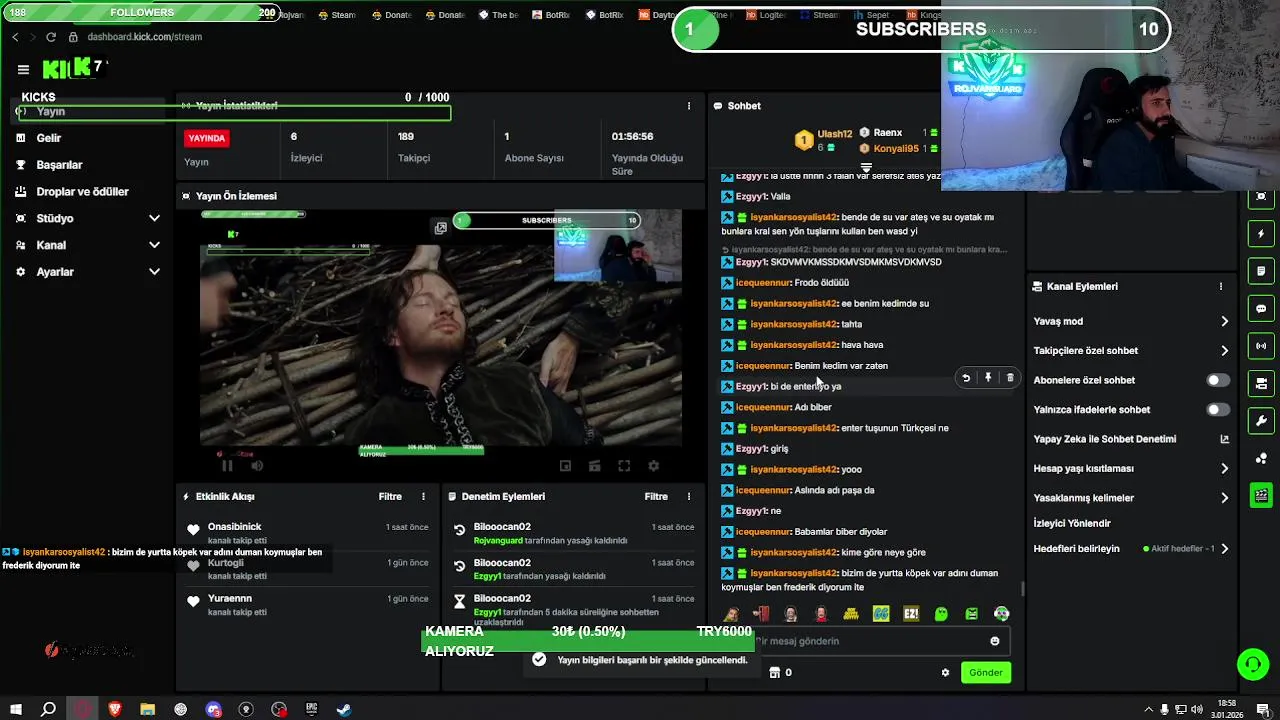Click the reply icon on hovered chat message
The width and height of the screenshot is (1280, 720).
pos(966,378)
